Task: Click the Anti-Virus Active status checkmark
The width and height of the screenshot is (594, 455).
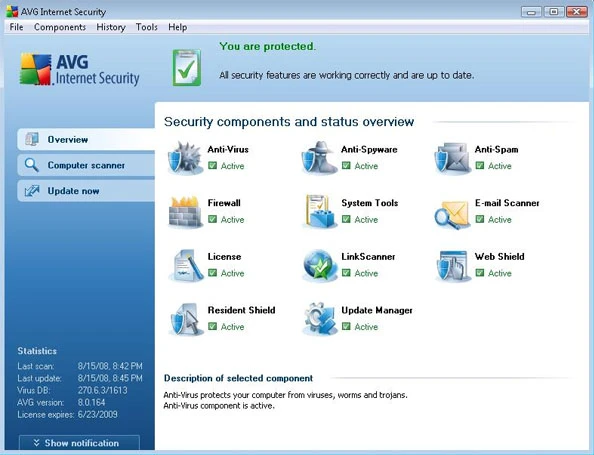Action: pos(213,166)
